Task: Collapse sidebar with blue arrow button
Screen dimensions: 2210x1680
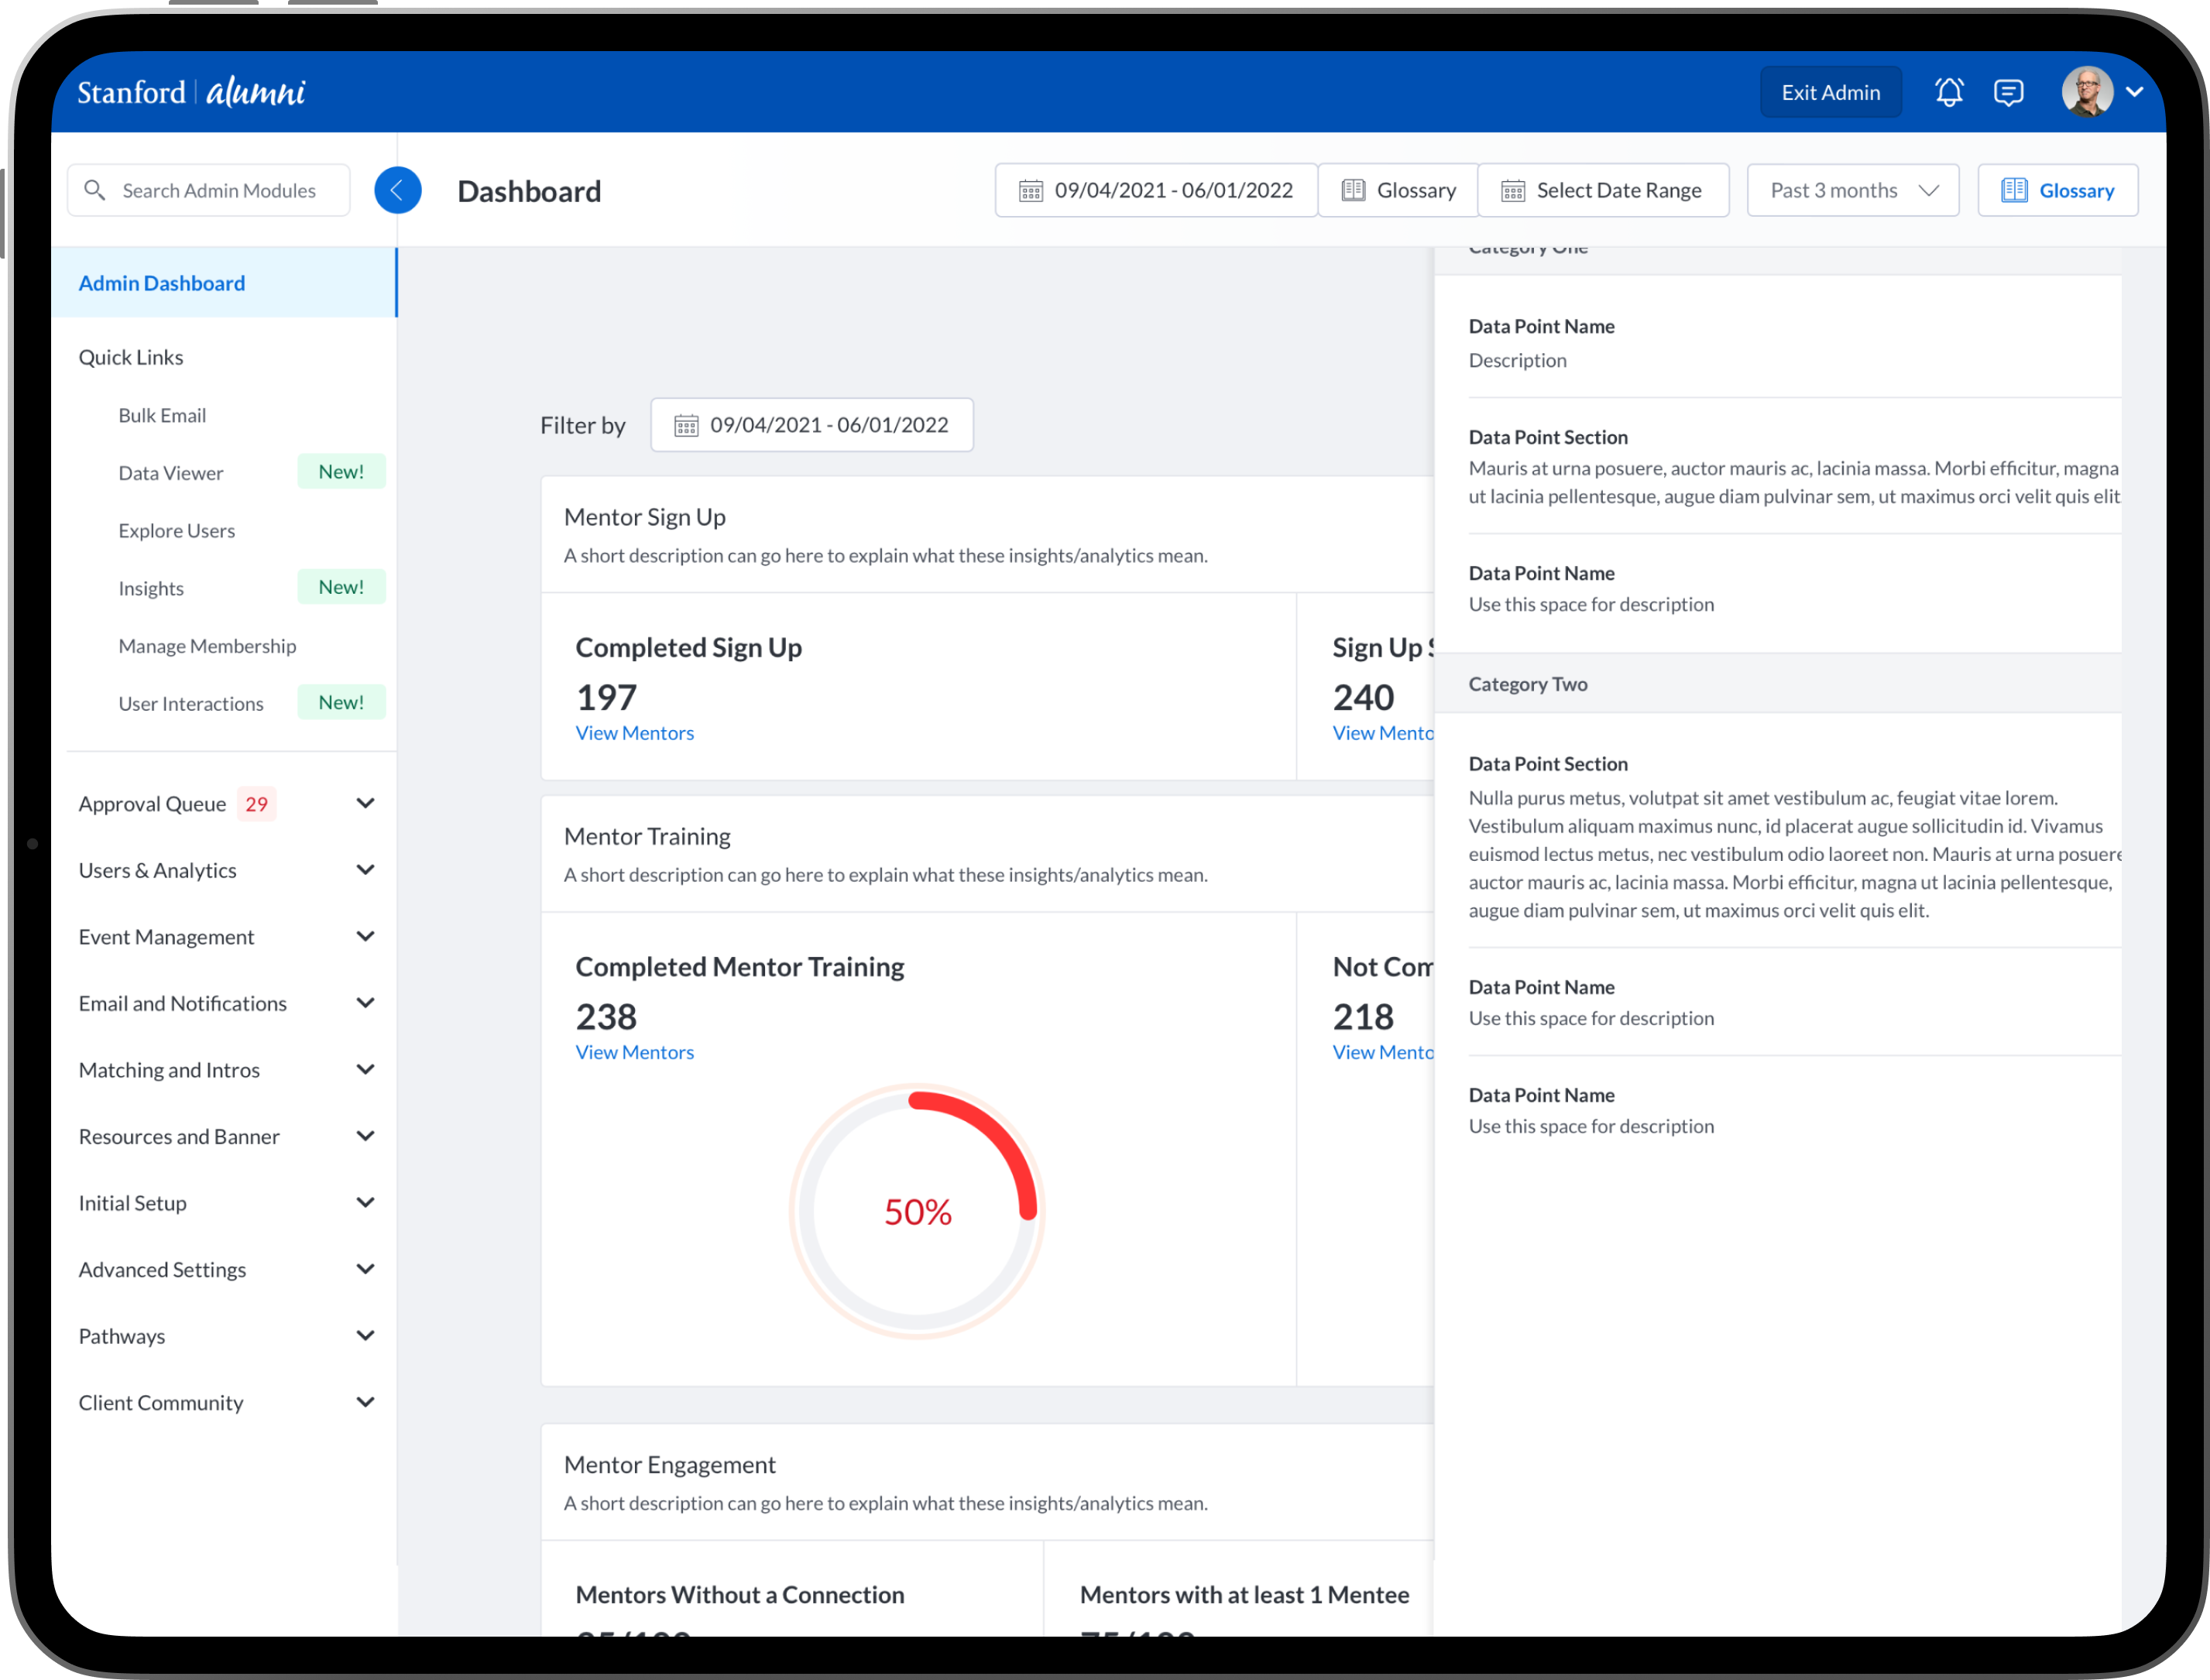Action: [397, 190]
